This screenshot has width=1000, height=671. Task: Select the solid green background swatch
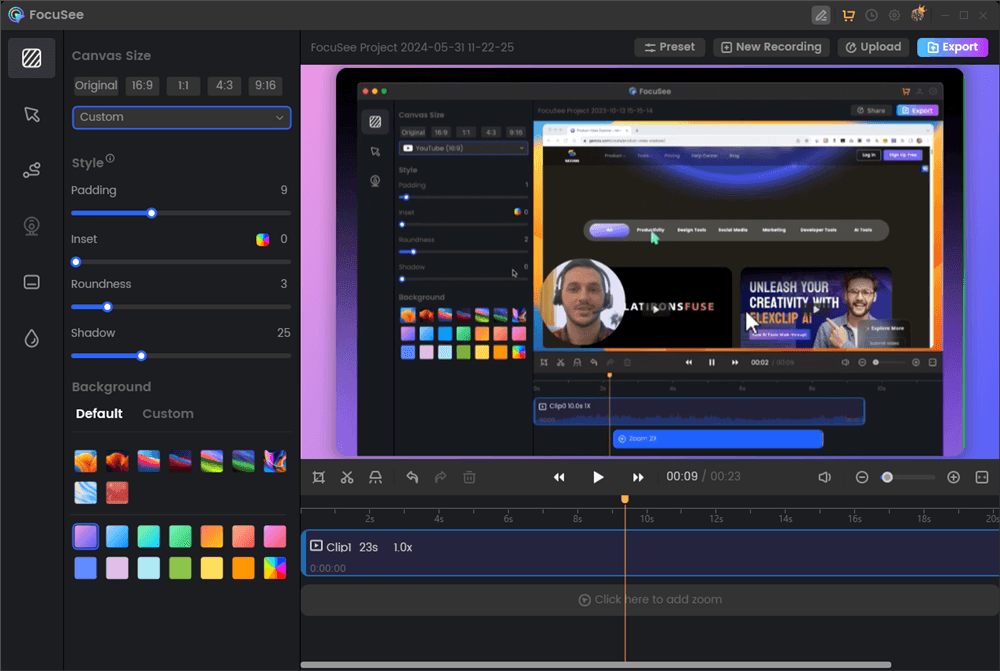pos(180,568)
